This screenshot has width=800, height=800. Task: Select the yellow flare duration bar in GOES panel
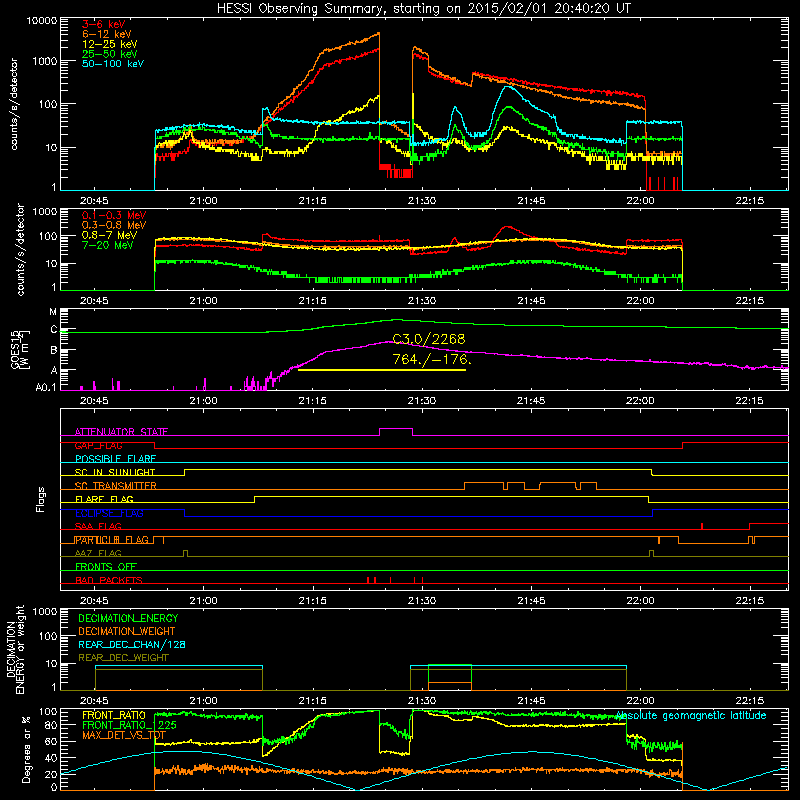coord(382,370)
